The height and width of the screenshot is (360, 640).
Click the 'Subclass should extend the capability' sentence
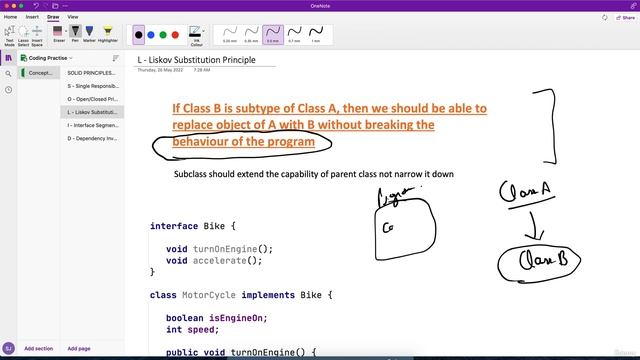click(x=314, y=174)
